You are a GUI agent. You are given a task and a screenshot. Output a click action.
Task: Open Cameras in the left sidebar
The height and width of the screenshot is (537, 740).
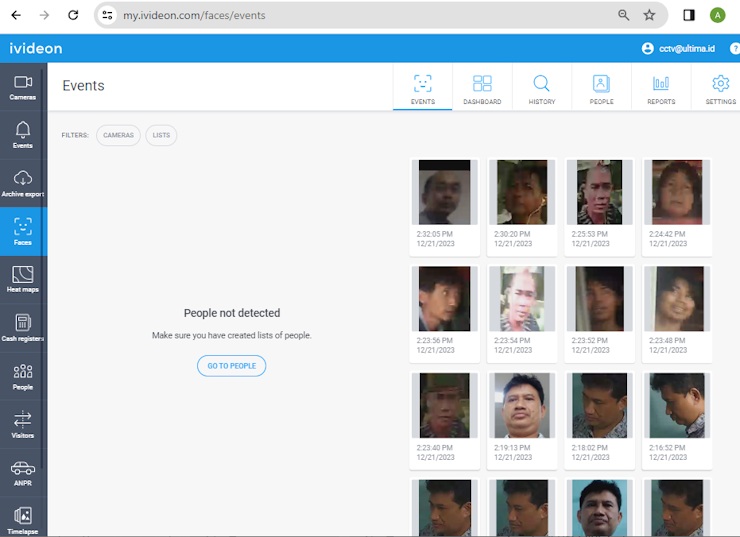23,87
